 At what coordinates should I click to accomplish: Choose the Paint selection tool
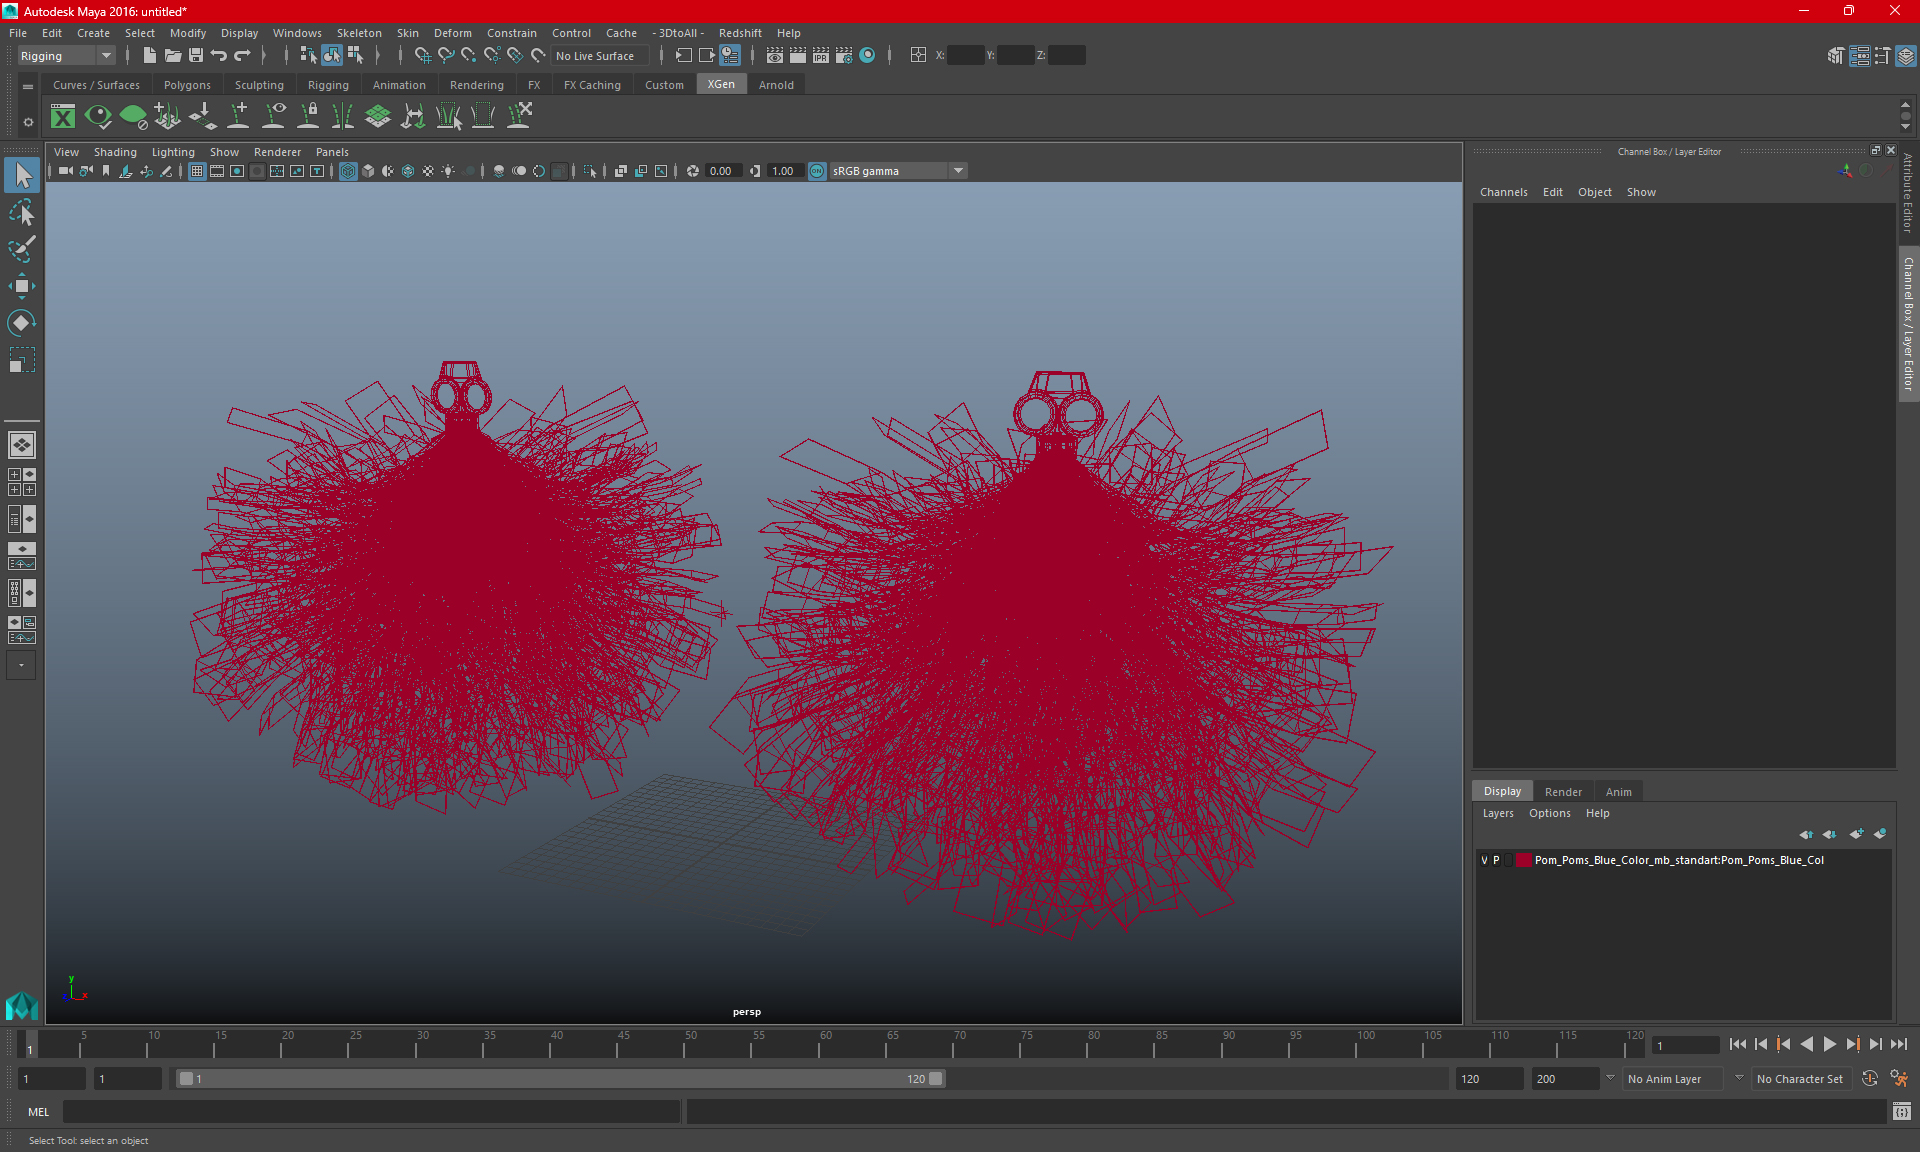(22, 248)
